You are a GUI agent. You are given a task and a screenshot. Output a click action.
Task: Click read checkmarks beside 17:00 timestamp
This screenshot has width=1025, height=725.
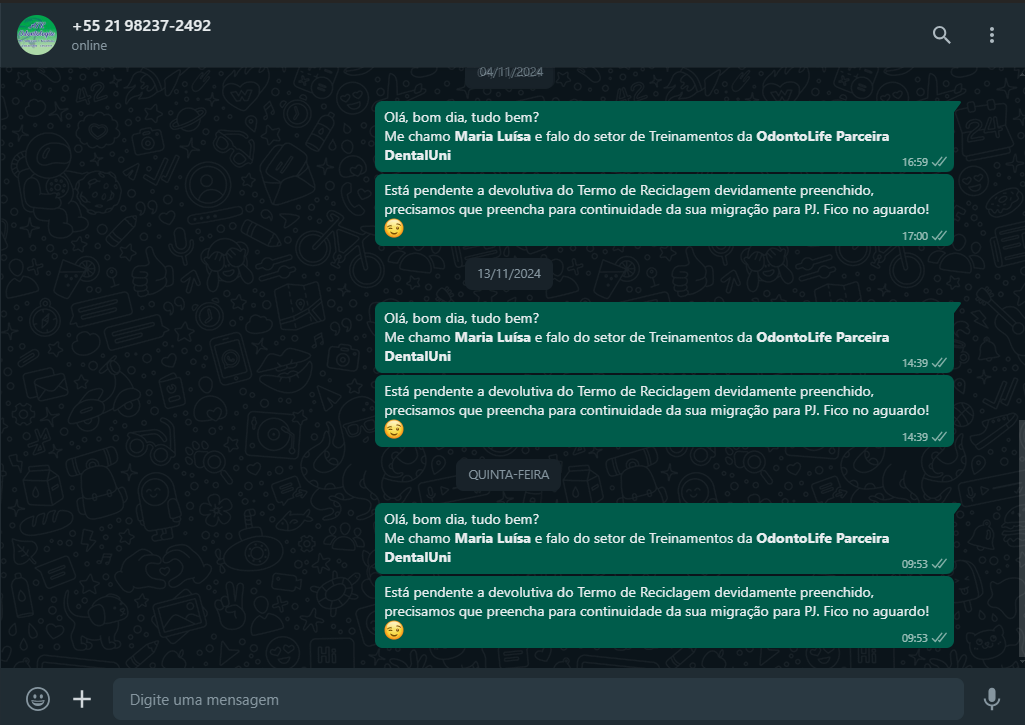[939, 235]
